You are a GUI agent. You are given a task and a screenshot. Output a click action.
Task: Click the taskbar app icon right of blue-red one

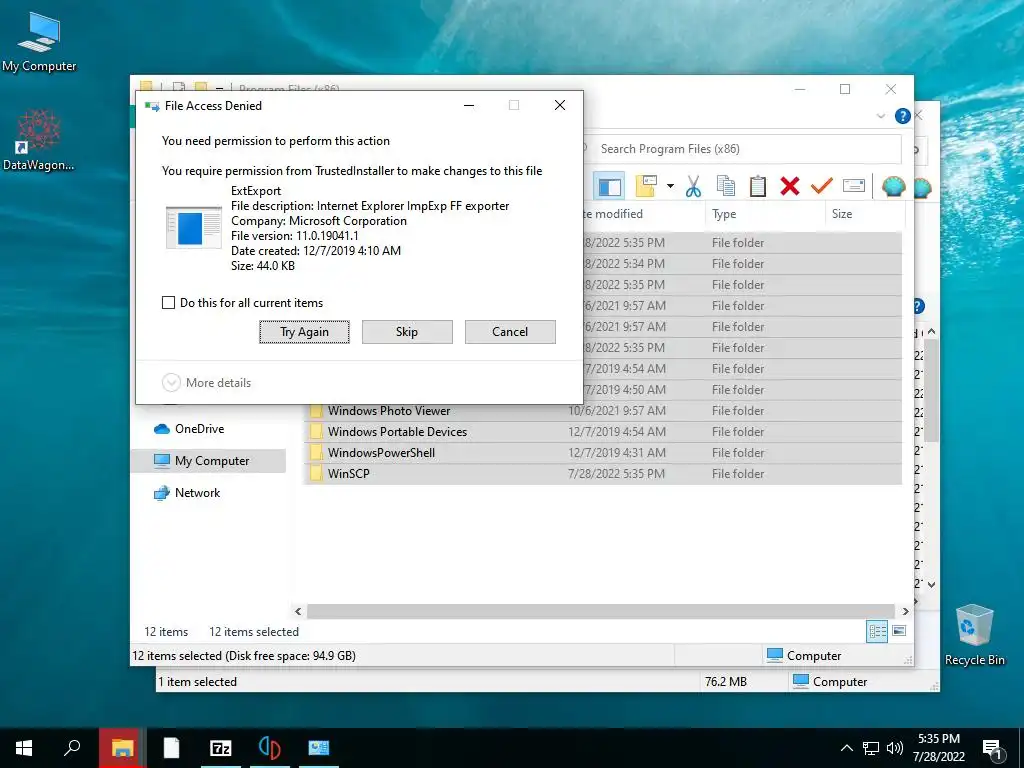[x=319, y=748]
